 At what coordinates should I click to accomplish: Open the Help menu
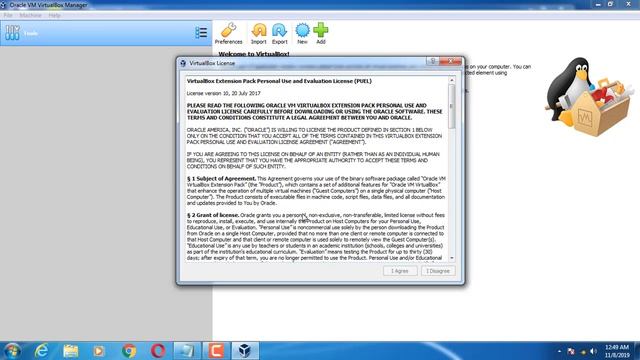coord(54,15)
